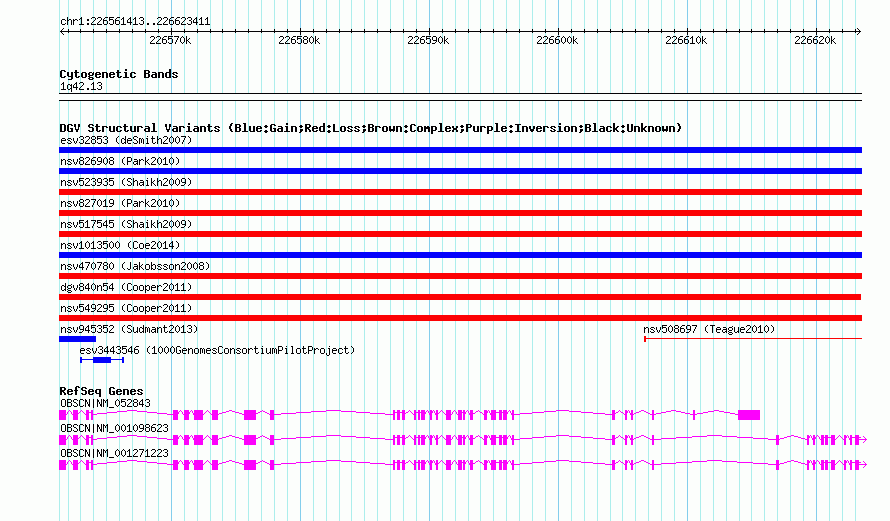Click the chr1:226561413..226623411 coordinates text
Screen dimensions: 890x521
135,21
